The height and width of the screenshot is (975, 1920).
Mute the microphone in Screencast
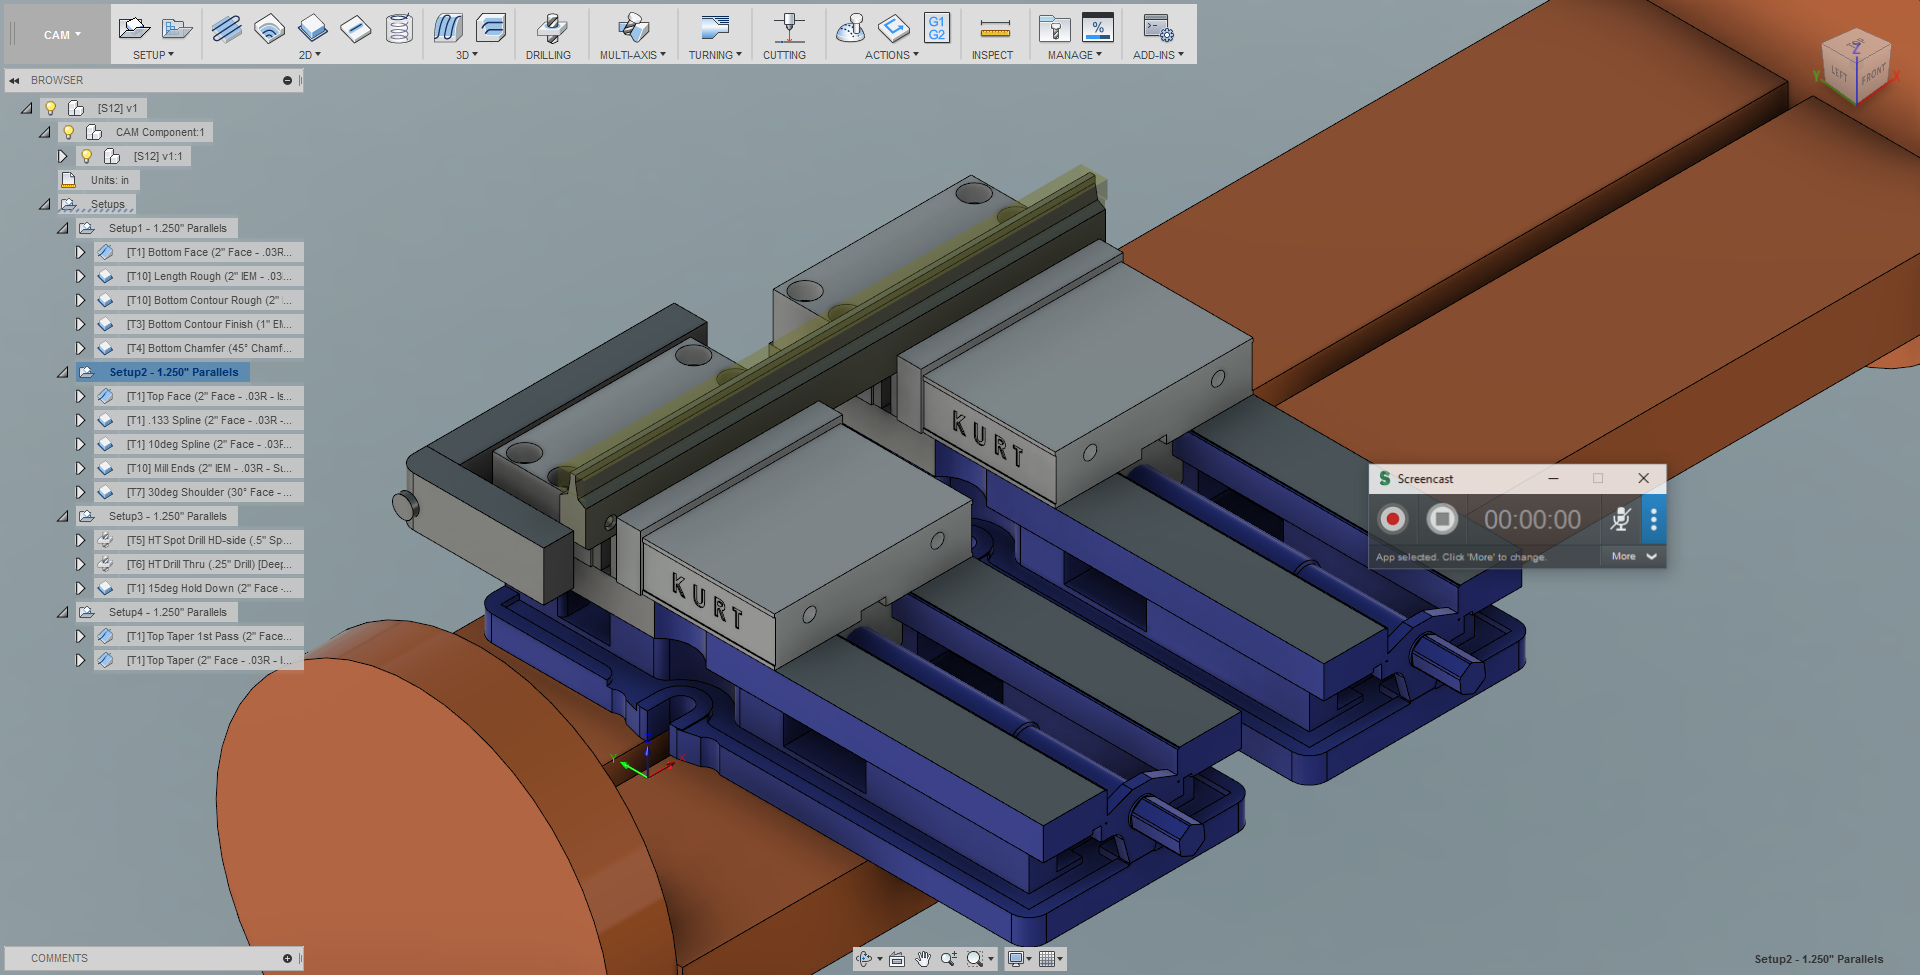pyautogui.click(x=1620, y=519)
